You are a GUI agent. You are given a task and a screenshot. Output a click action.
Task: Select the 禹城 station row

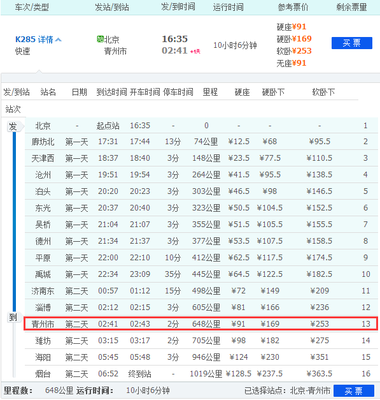pyautogui.click(x=202, y=274)
